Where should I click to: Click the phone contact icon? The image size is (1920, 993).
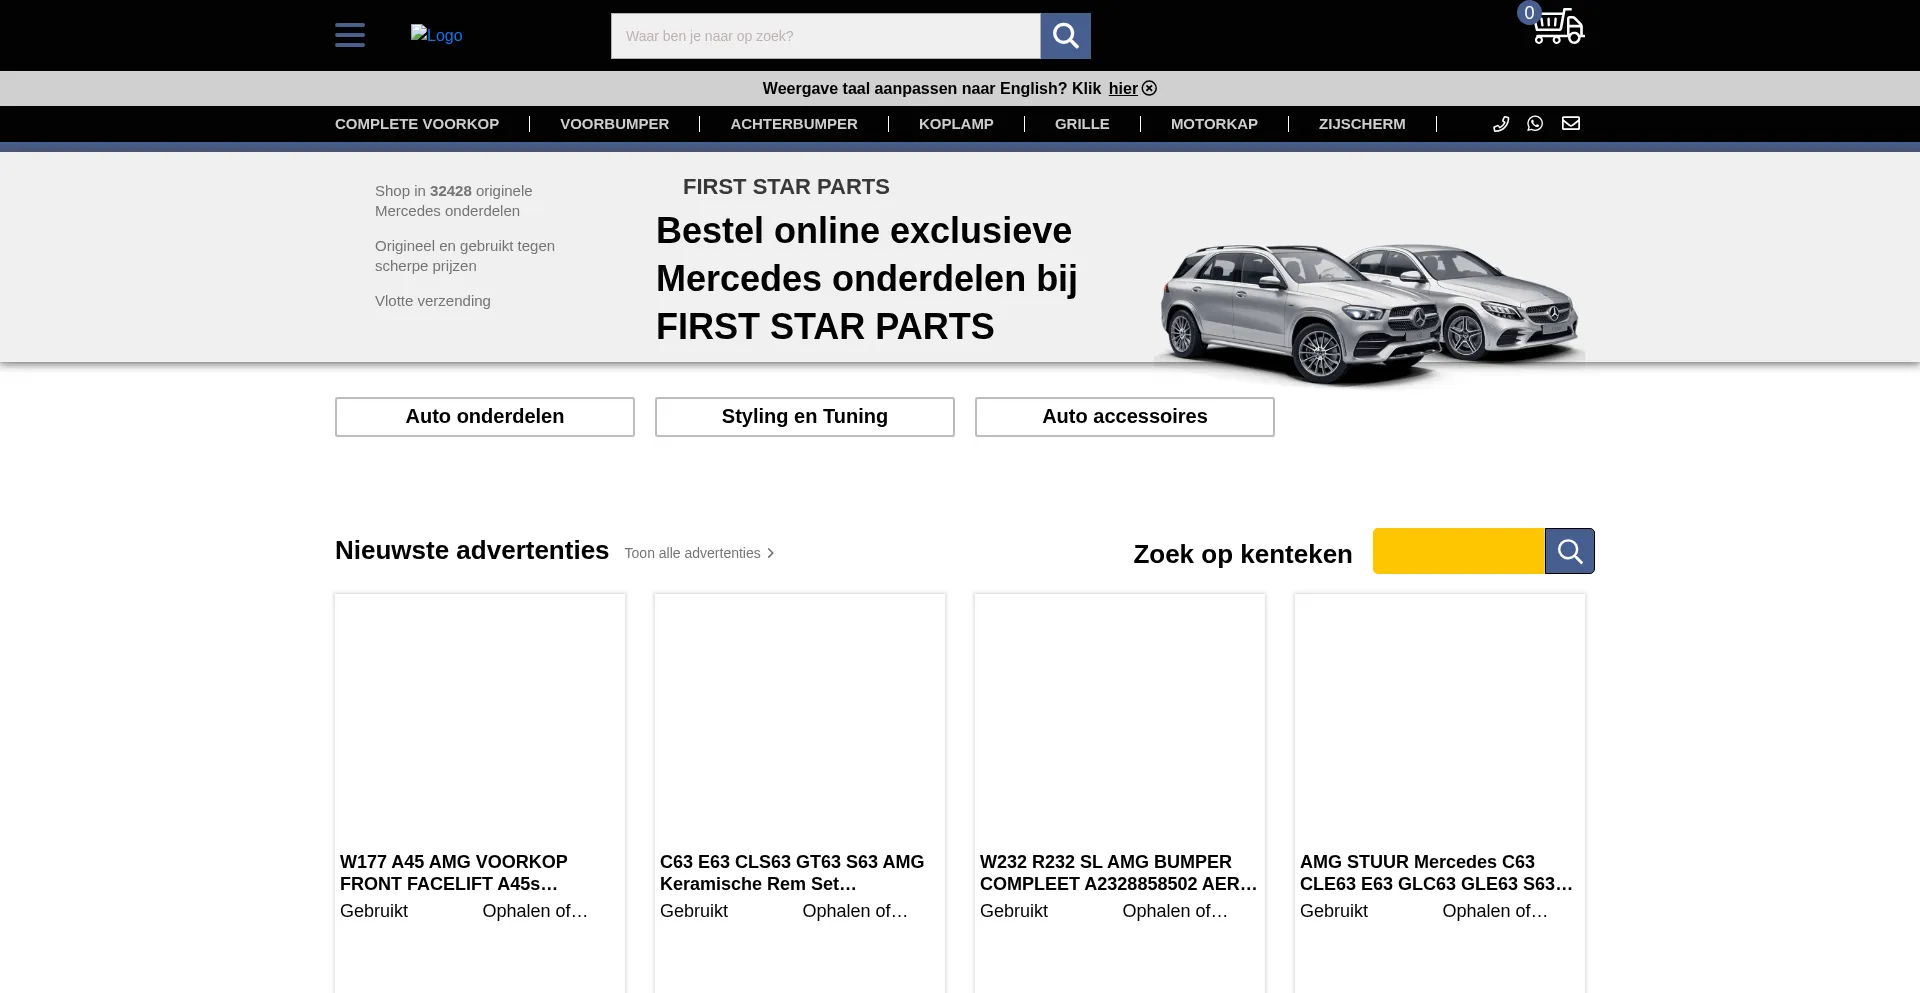[1501, 124]
